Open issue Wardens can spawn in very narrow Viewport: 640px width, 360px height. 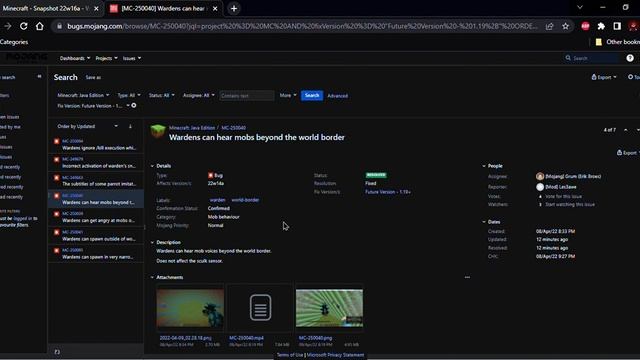click(x=96, y=253)
